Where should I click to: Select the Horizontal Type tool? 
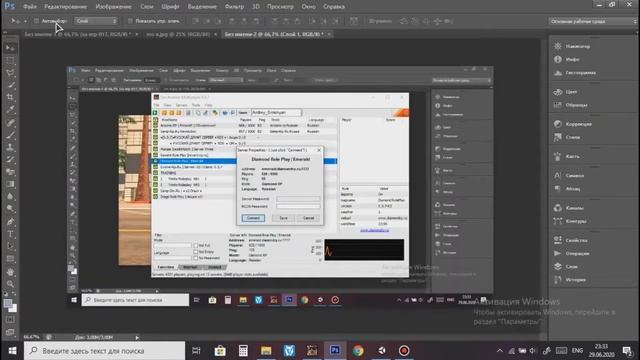(x=10, y=234)
